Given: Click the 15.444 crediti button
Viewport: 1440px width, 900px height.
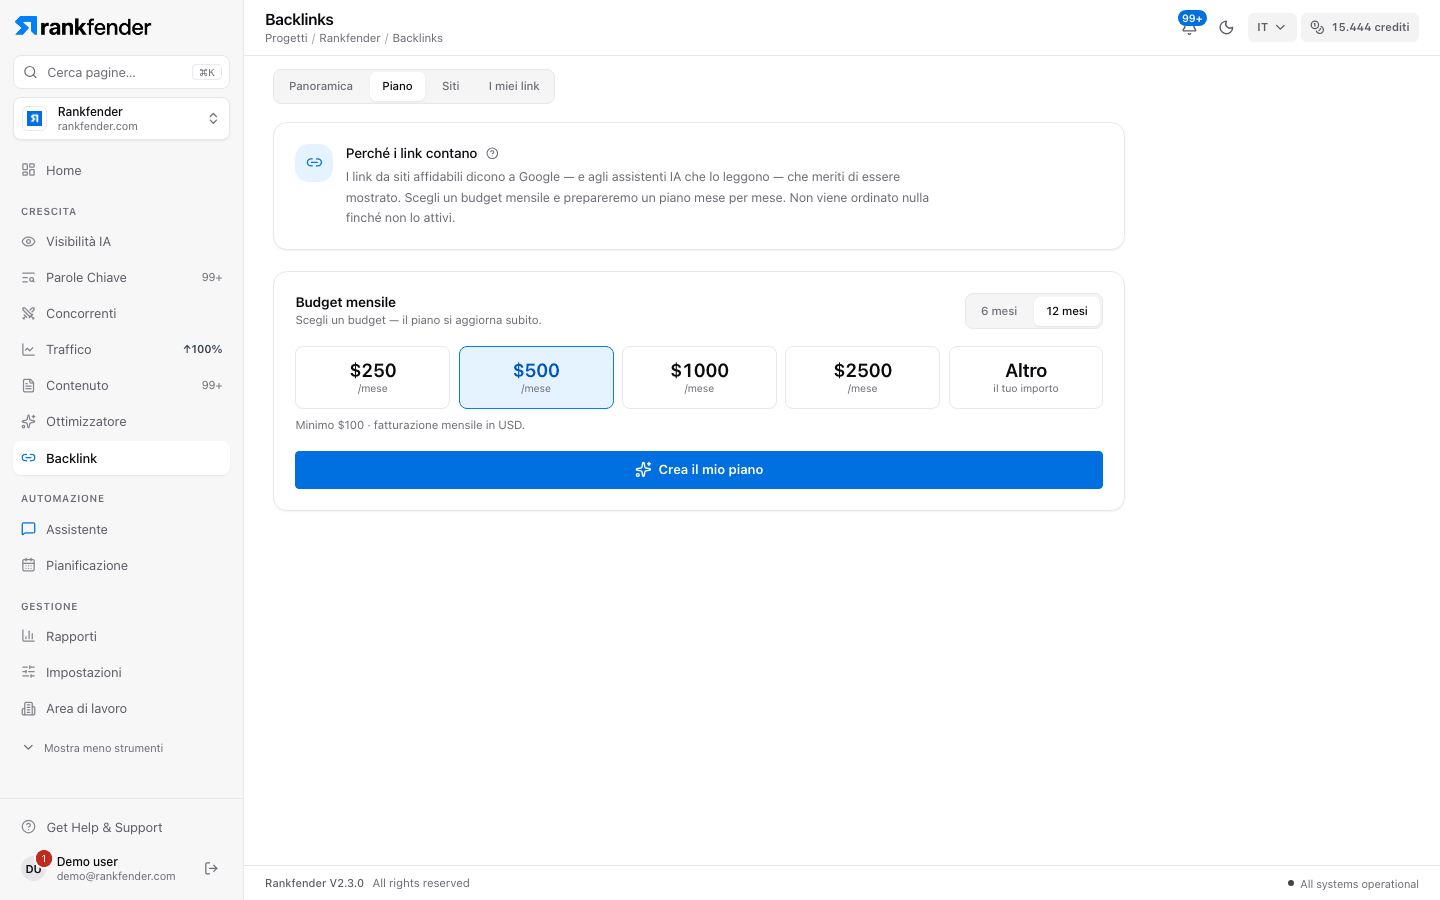Looking at the screenshot, I should (1360, 27).
